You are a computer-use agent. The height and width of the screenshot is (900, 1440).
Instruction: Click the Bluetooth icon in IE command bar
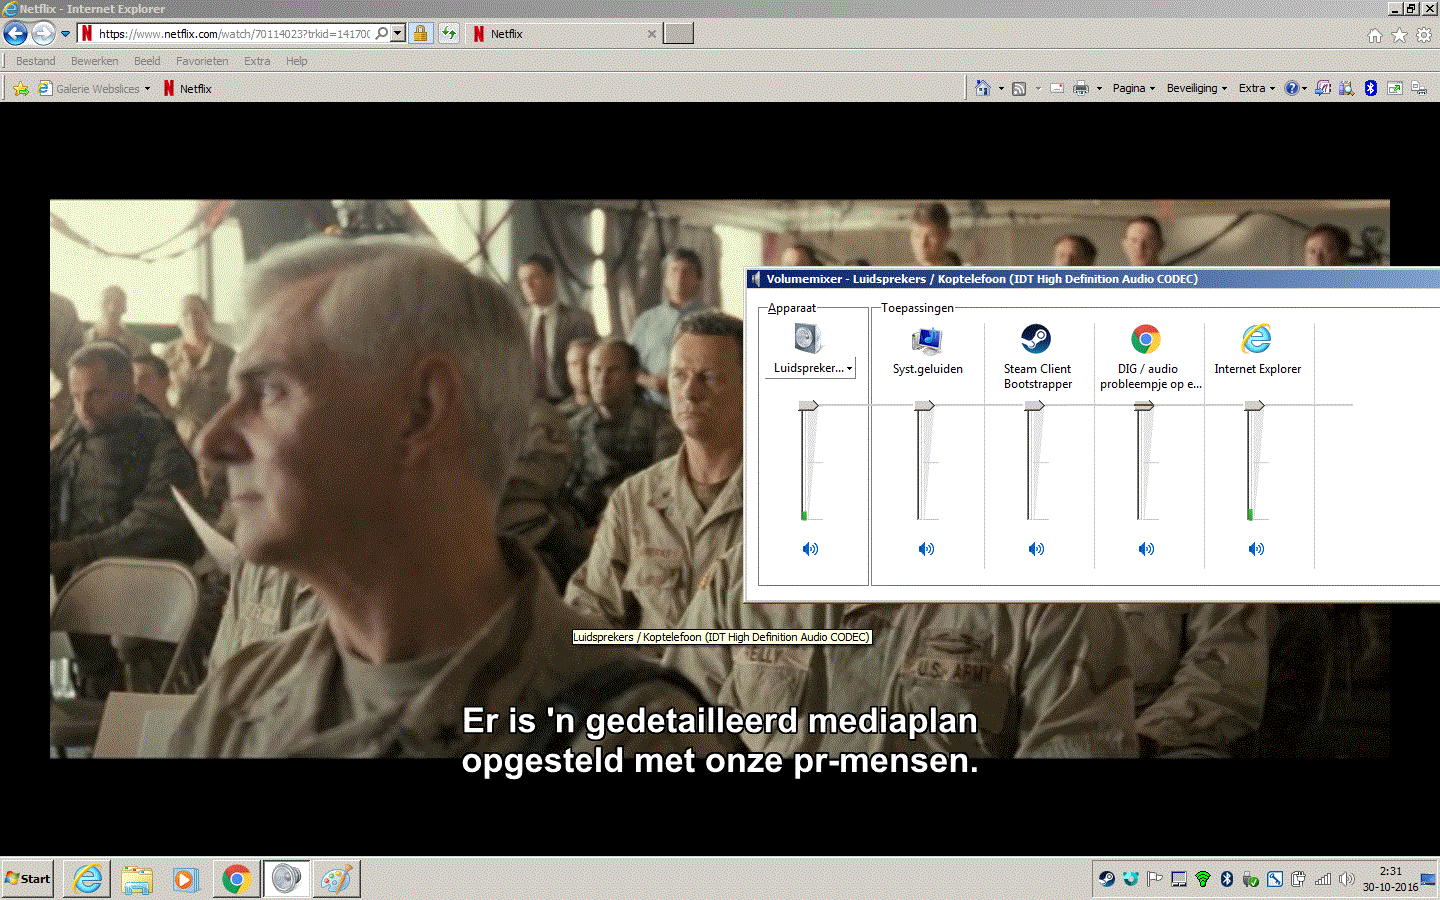(x=1371, y=88)
